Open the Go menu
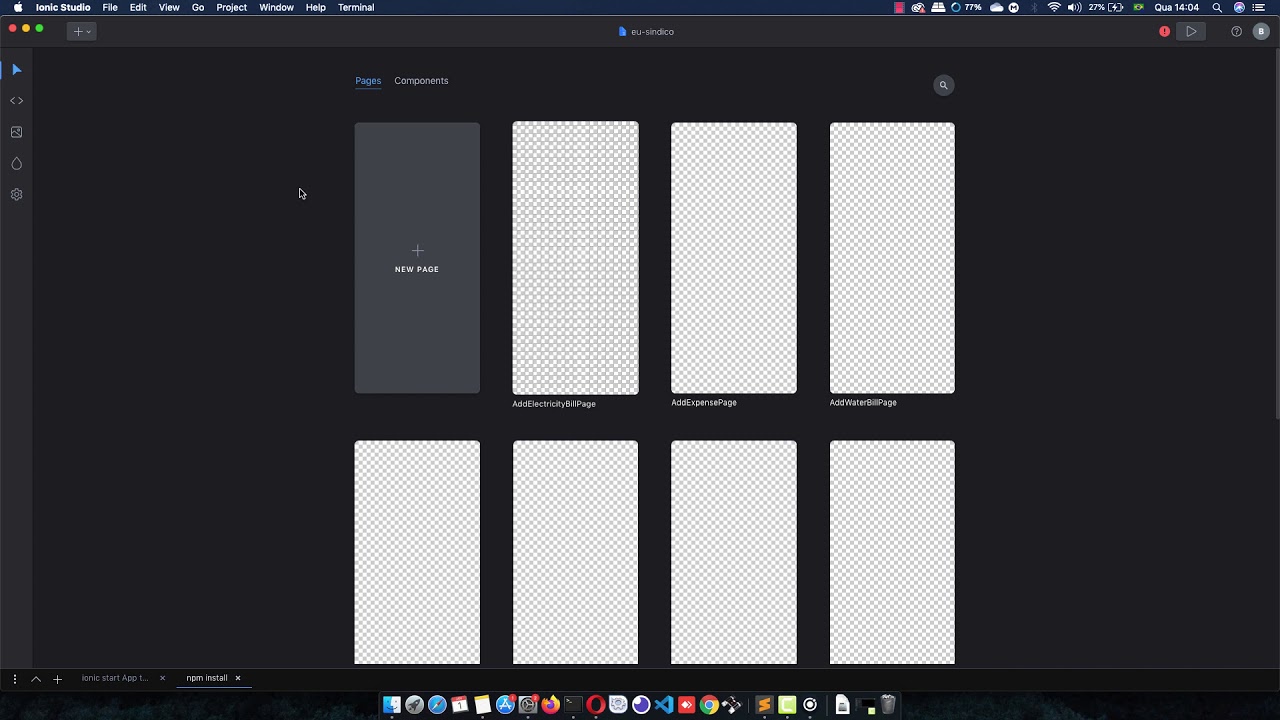 point(198,7)
